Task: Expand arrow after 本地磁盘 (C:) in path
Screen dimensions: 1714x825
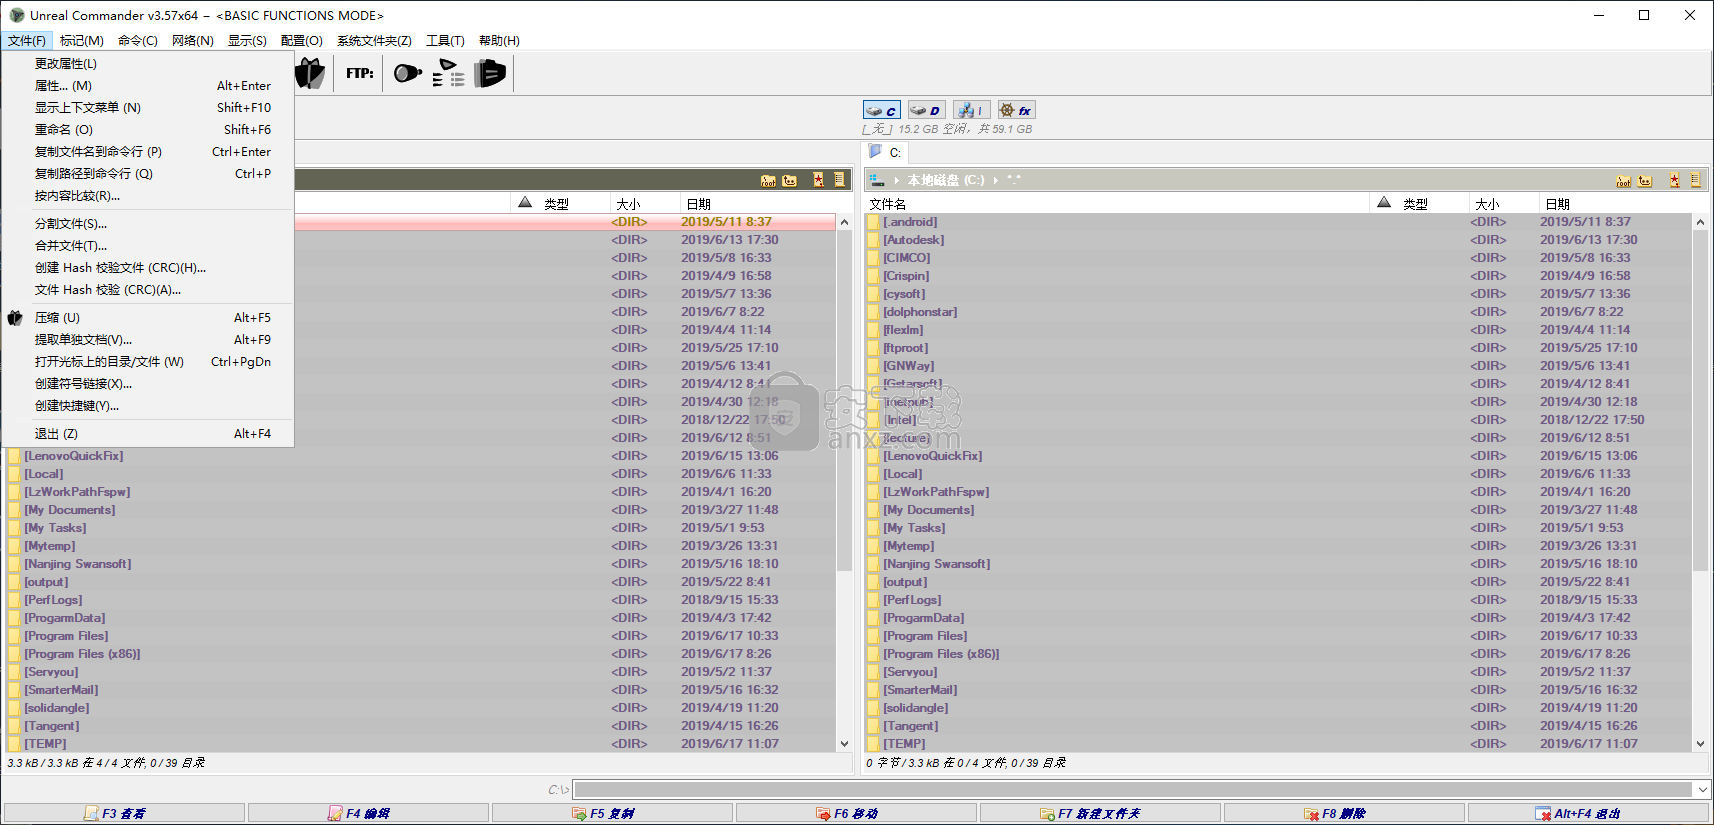Action: pyautogui.click(x=996, y=181)
